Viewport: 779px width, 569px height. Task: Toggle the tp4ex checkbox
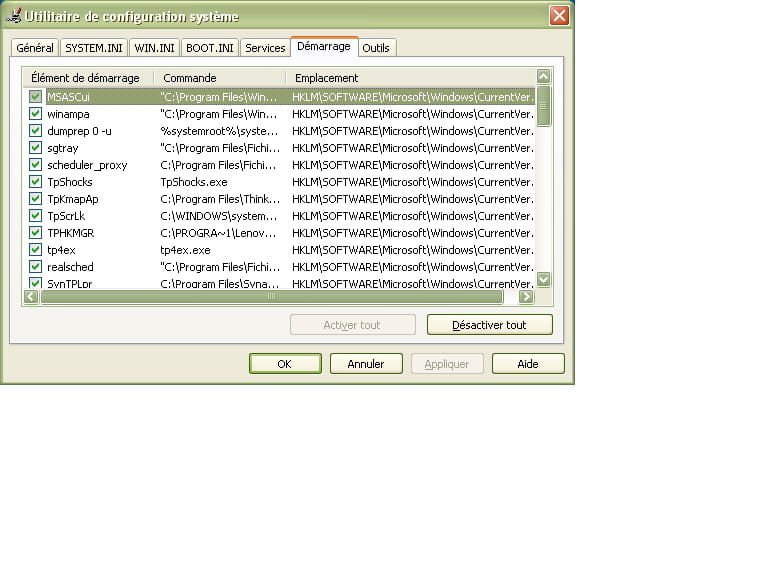35,249
